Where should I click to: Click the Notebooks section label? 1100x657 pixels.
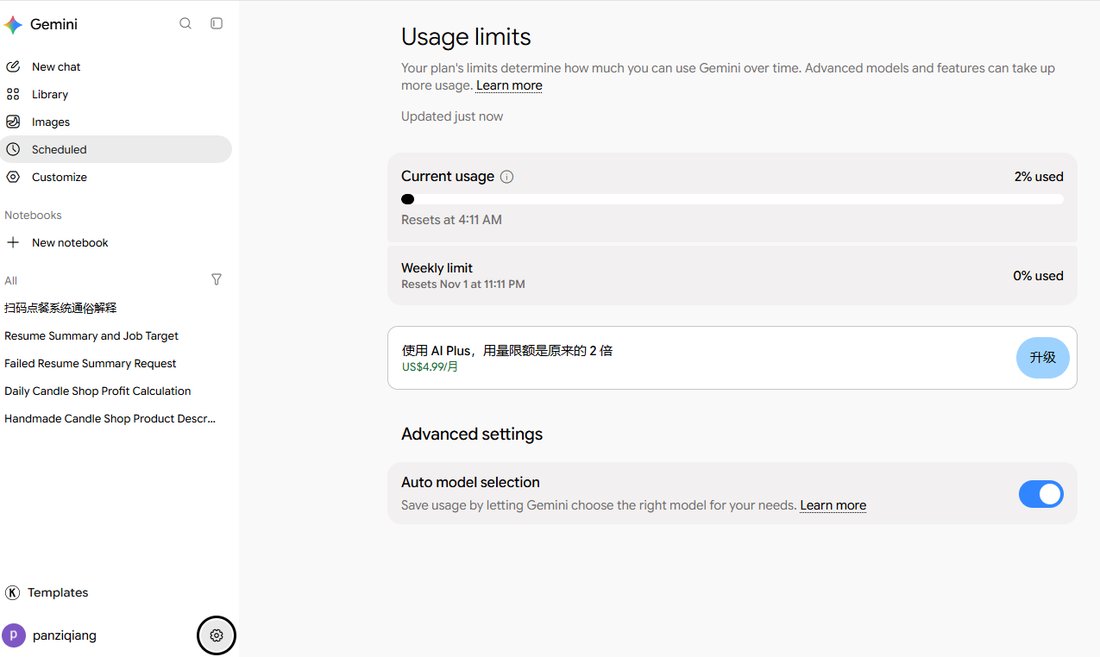click(x=33, y=215)
